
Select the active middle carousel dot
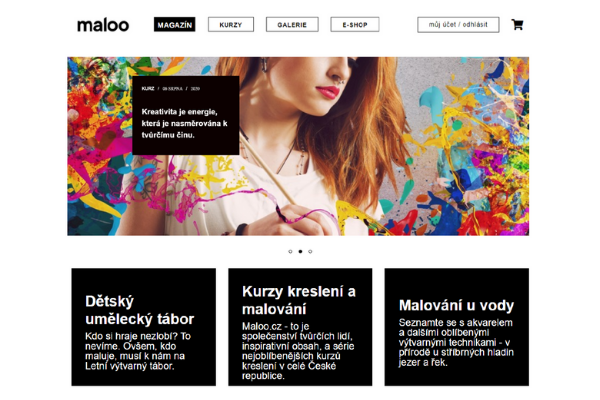coord(300,251)
